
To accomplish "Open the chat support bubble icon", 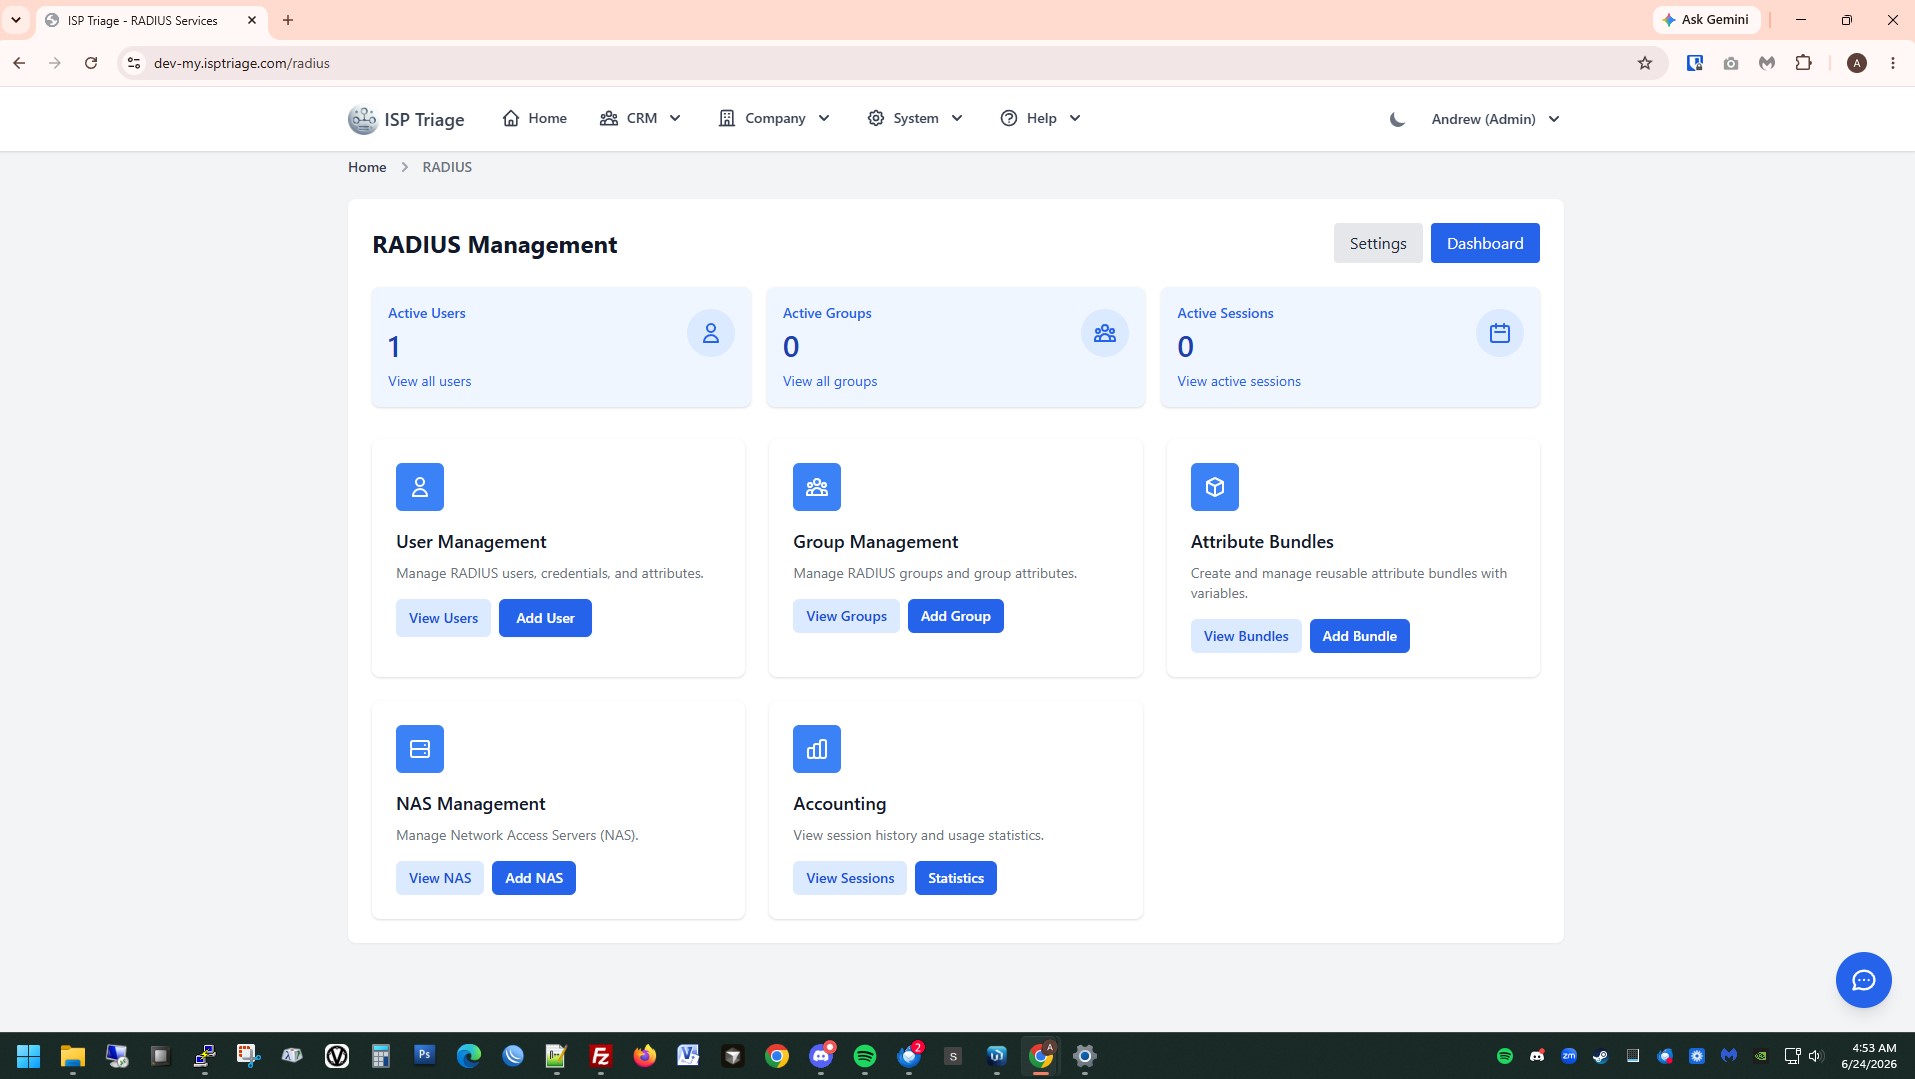I will (x=1864, y=980).
